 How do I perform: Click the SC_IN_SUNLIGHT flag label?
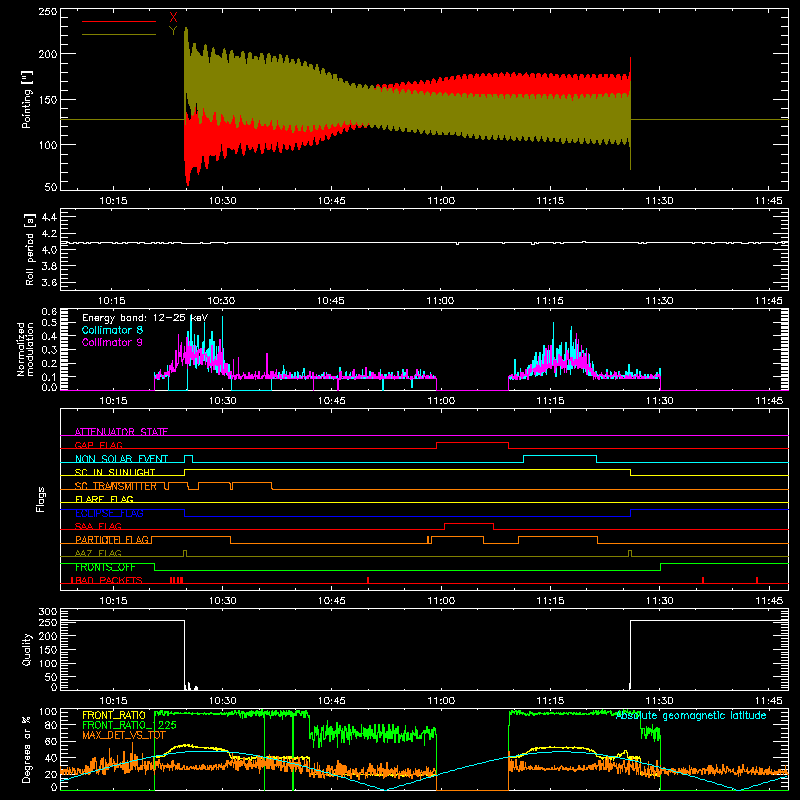click(115, 472)
